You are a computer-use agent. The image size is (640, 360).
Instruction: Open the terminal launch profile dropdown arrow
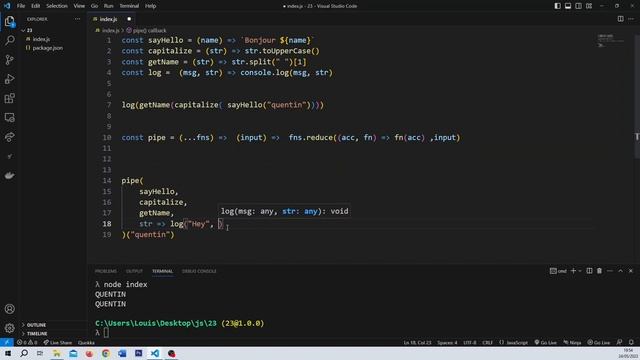580,271
